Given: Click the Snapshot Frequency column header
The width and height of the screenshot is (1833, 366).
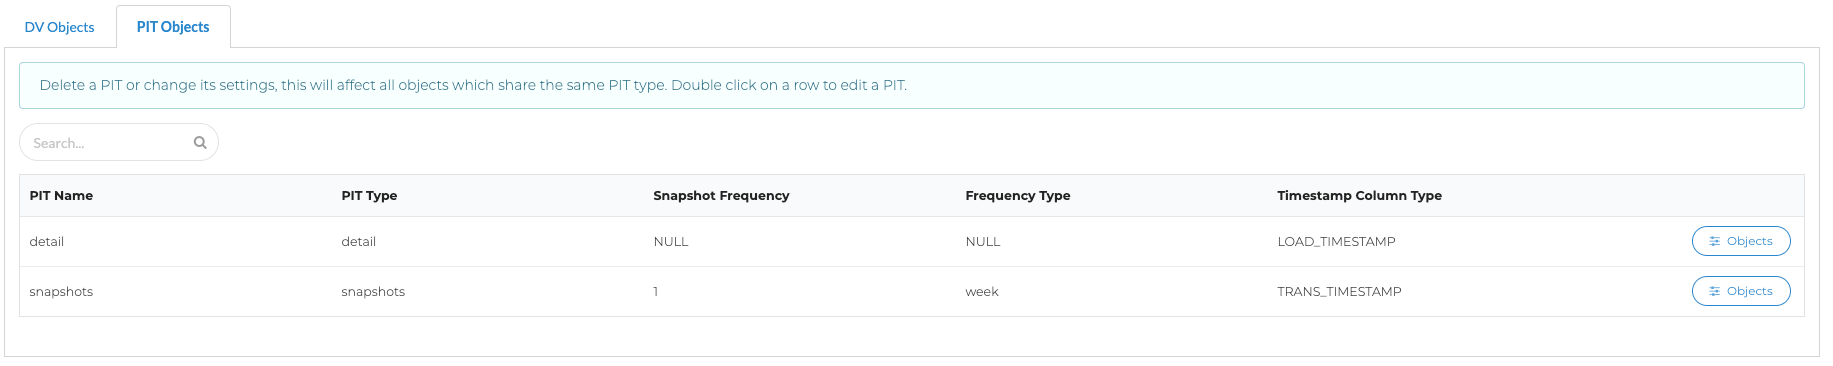Looking at the screenshot, I should click(721, 195).
